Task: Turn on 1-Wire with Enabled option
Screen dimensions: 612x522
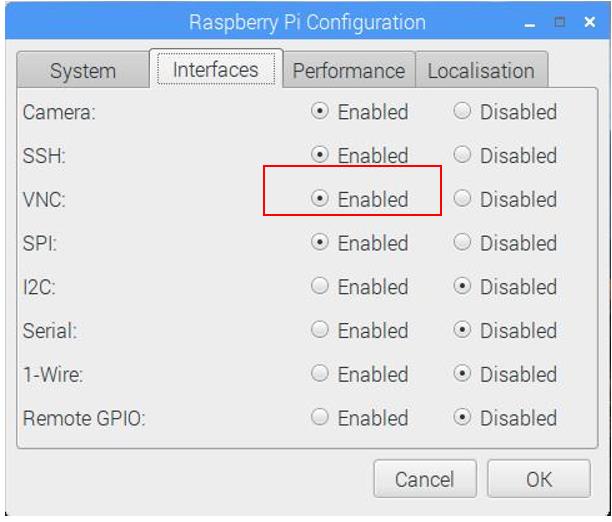Action: (320, 374)
